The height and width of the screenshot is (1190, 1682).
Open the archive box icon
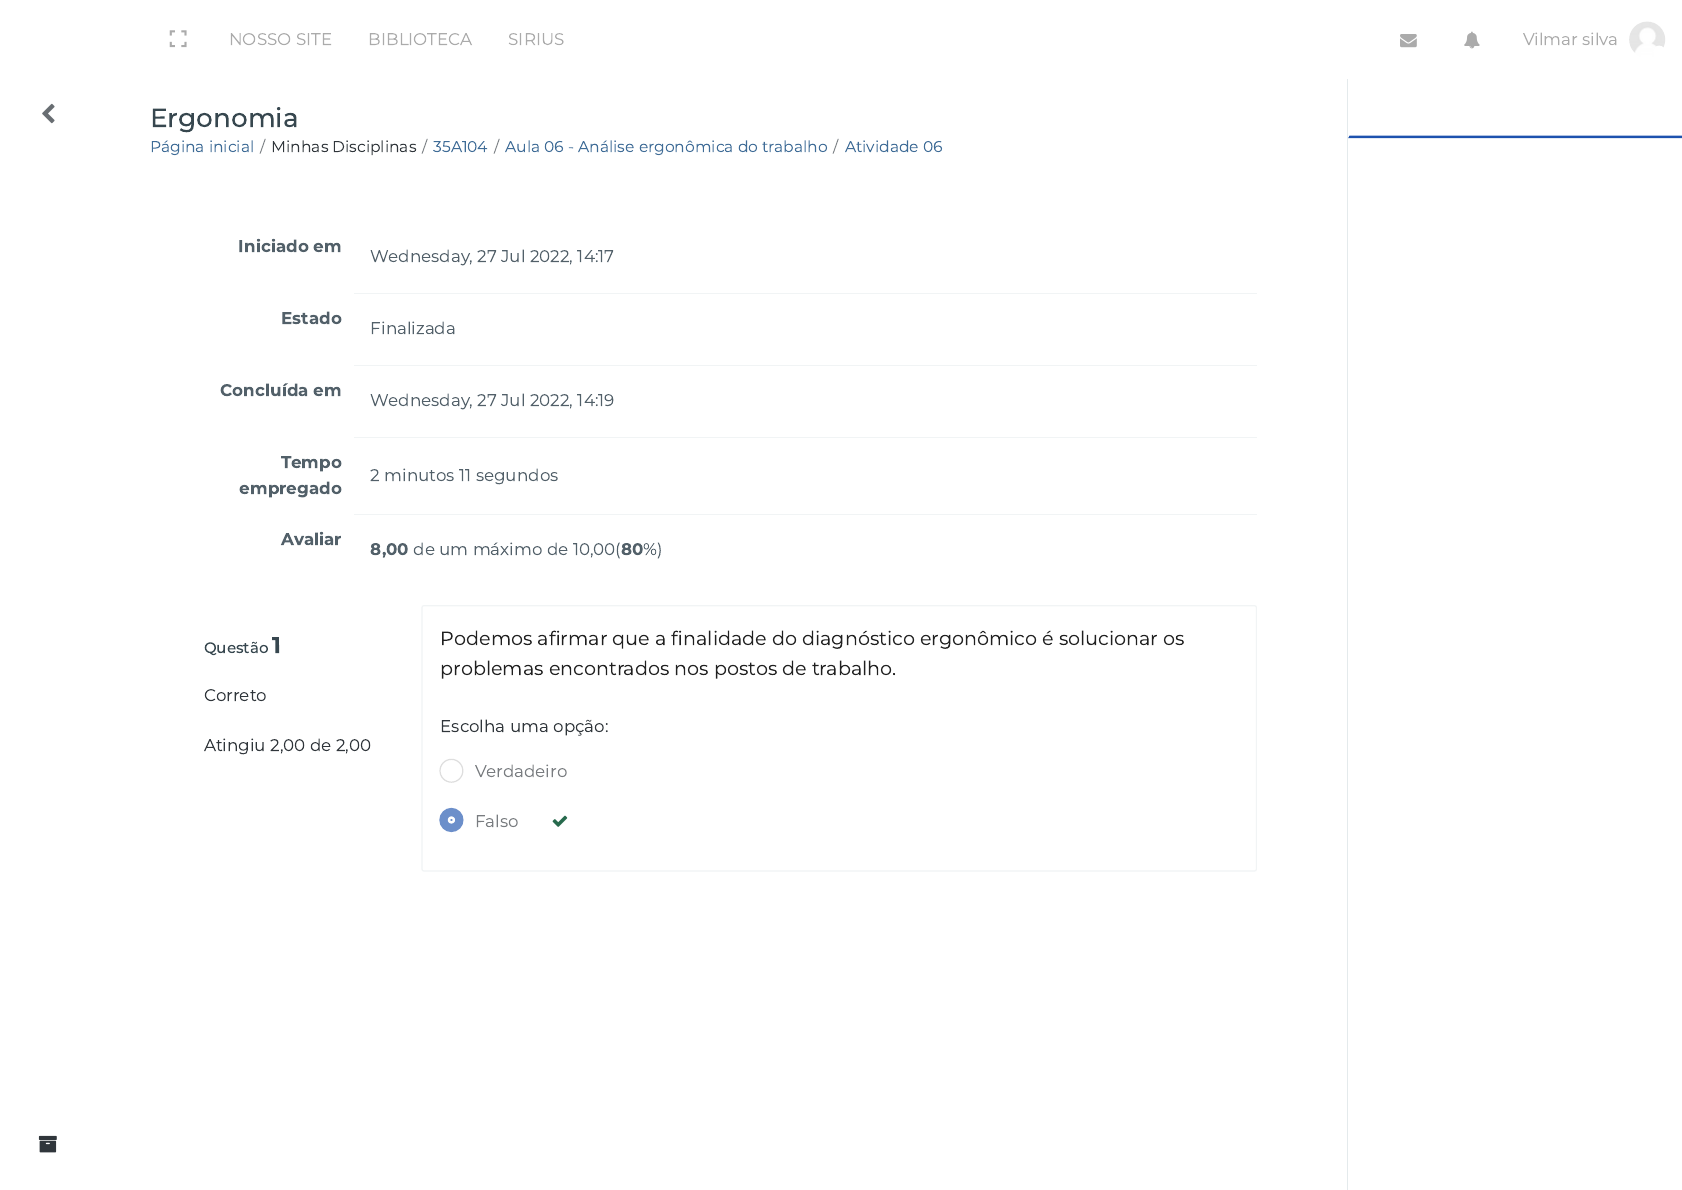pyautogui.click(x=48, y=1144)
